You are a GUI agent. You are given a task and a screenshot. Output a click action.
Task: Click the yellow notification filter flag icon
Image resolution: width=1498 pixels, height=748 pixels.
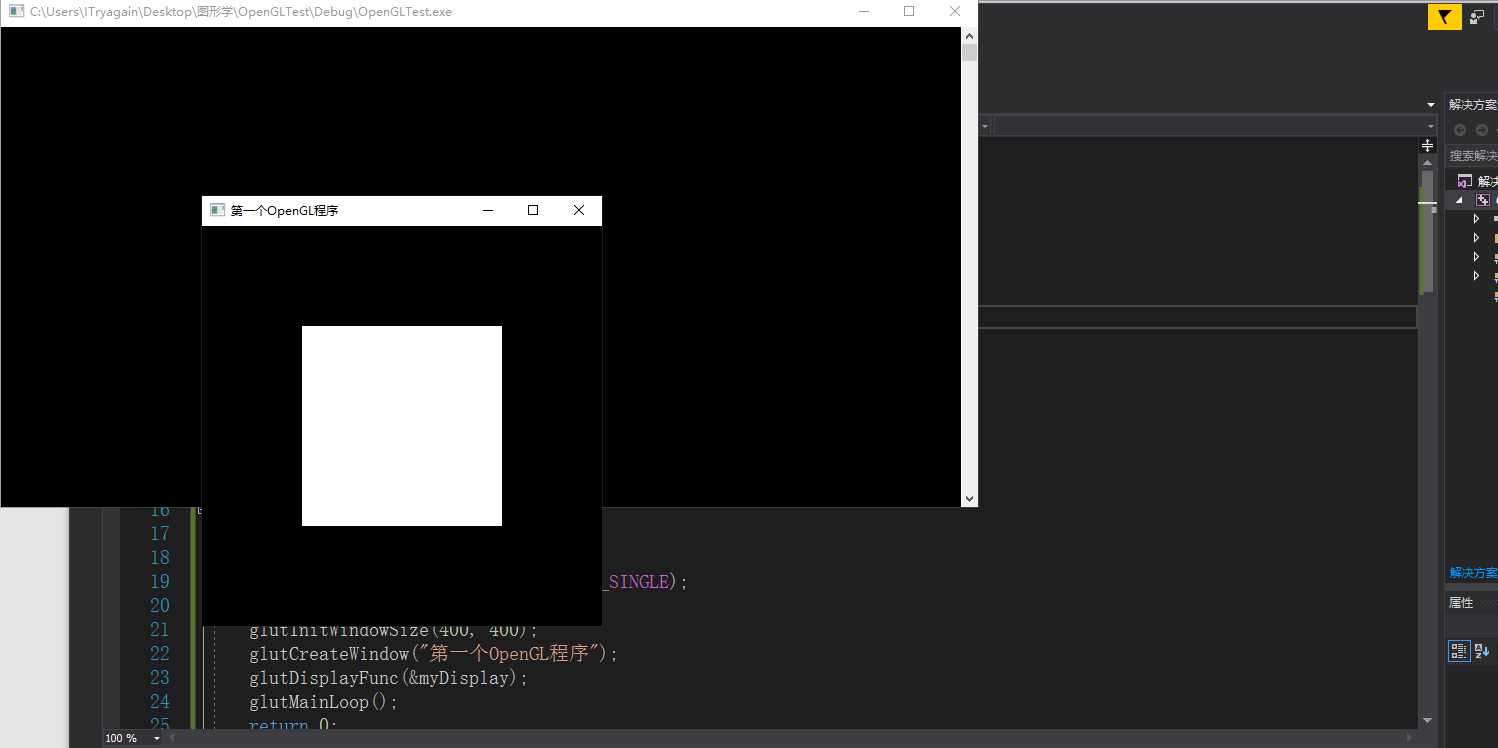(x=1444, y=17)
